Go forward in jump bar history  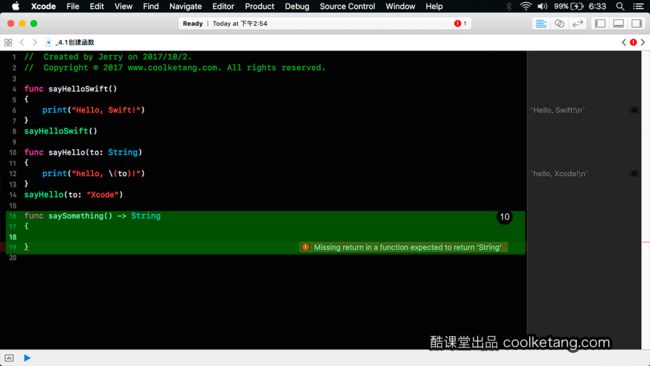point(35,42)
